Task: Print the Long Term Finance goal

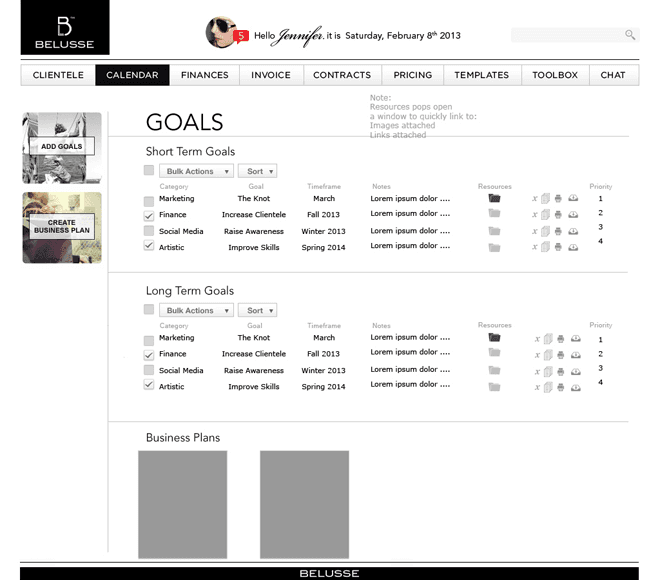Action: [x=561, y=355]
